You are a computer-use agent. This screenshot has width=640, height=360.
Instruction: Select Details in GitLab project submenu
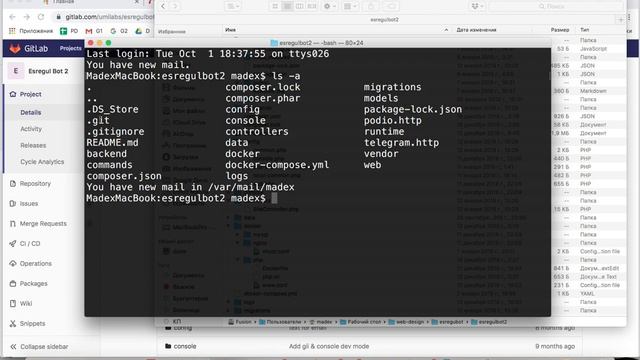[x=31, y=113]
